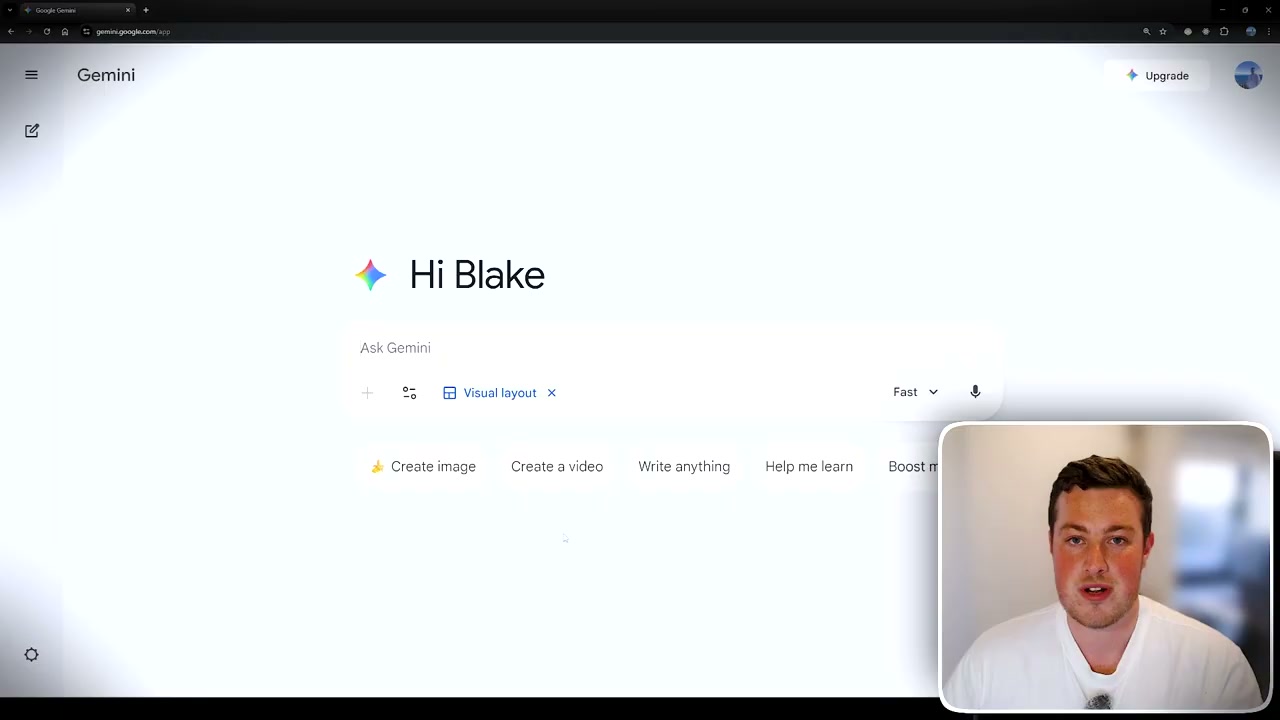Open Gemini settings gear in sidebar
The image size is (1280, 720).
click(x=31, y=655)
